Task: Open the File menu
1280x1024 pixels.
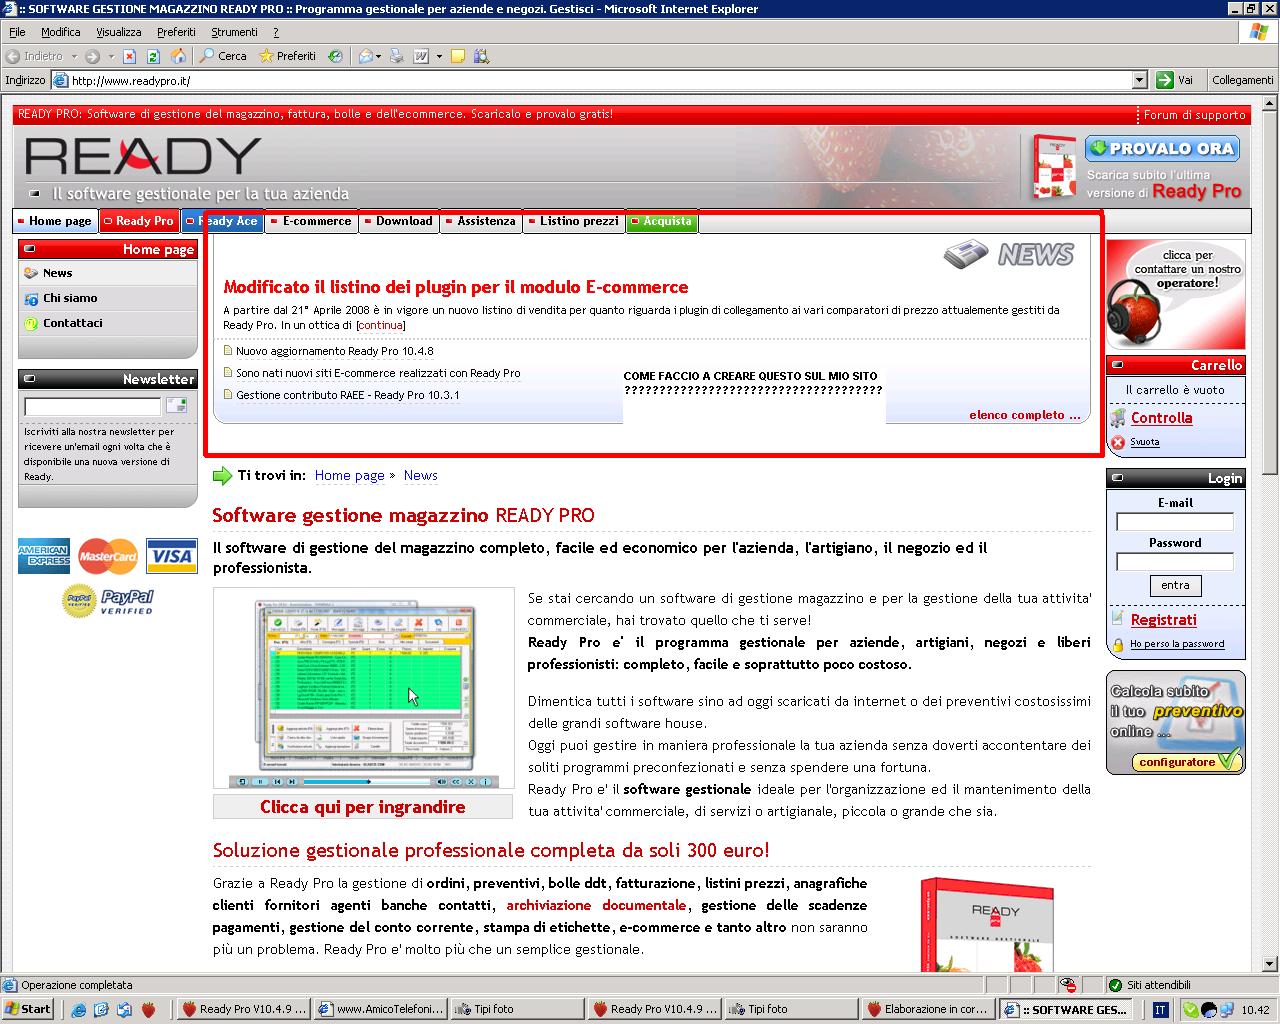Action: 17,32
